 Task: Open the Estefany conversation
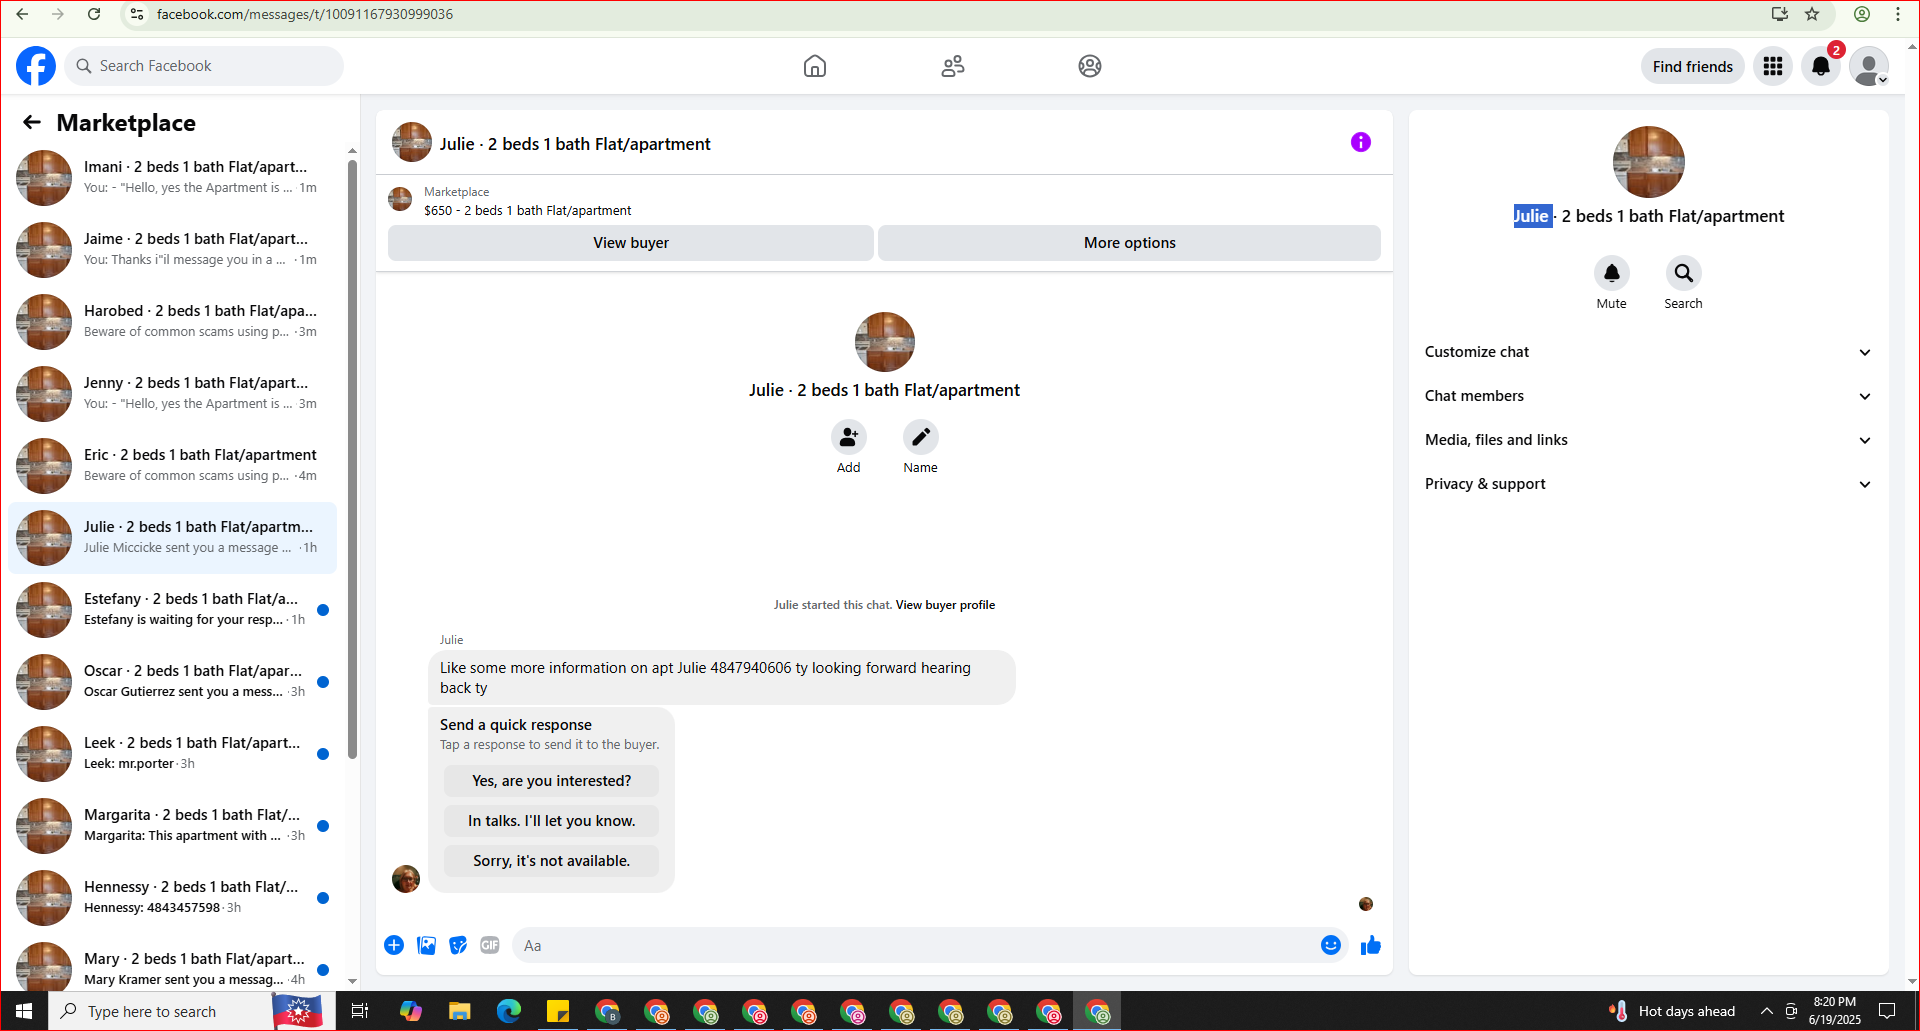click(x=172, y=610)
